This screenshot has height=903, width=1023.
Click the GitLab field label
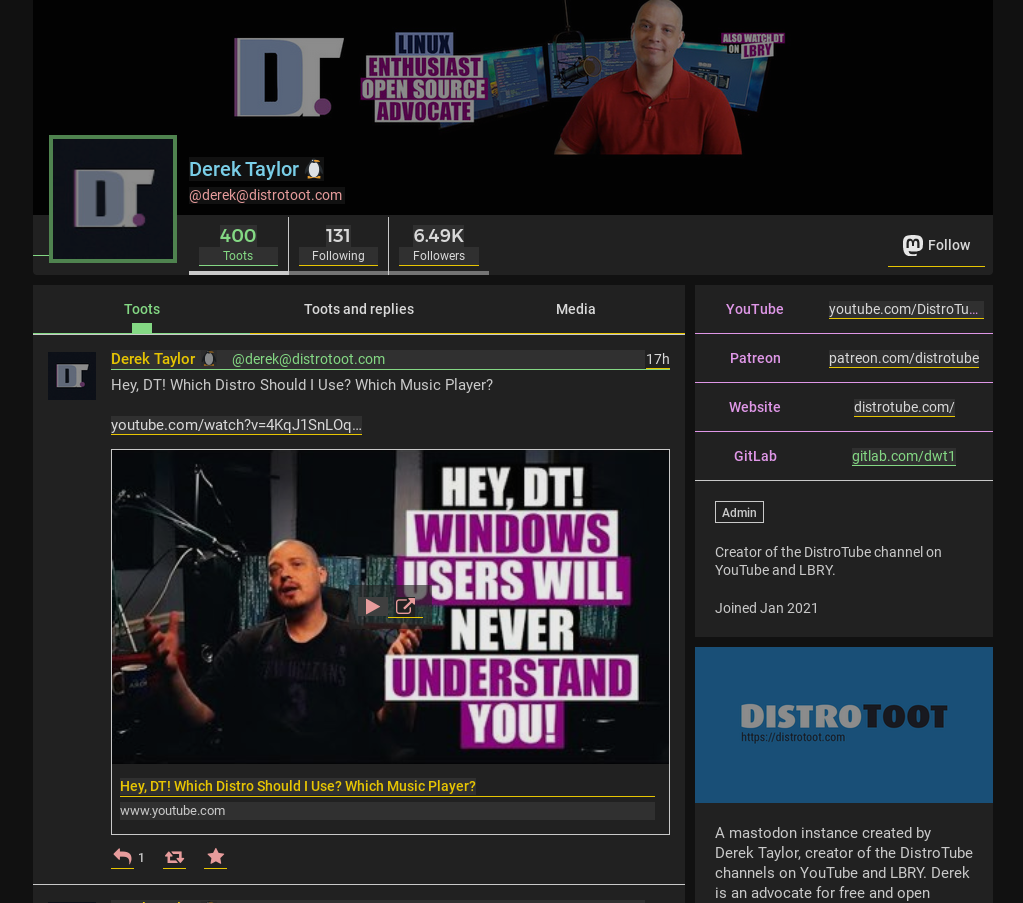click(755, 456)
